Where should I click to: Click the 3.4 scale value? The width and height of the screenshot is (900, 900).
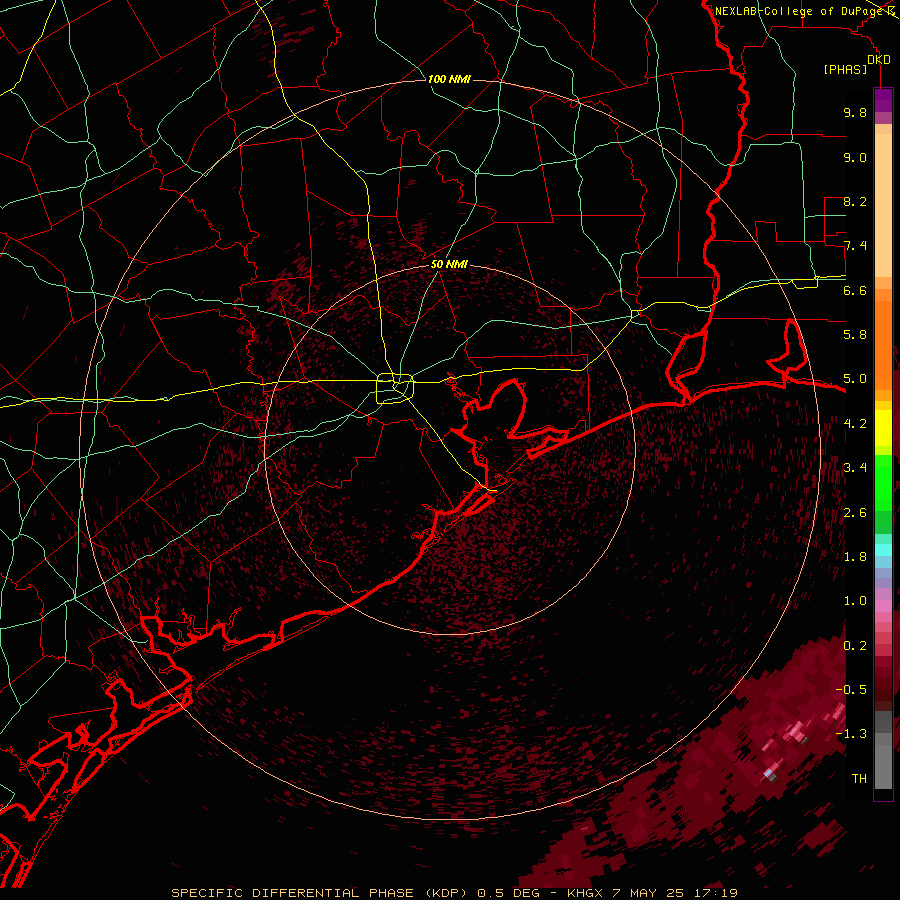(x=855, y=468)
